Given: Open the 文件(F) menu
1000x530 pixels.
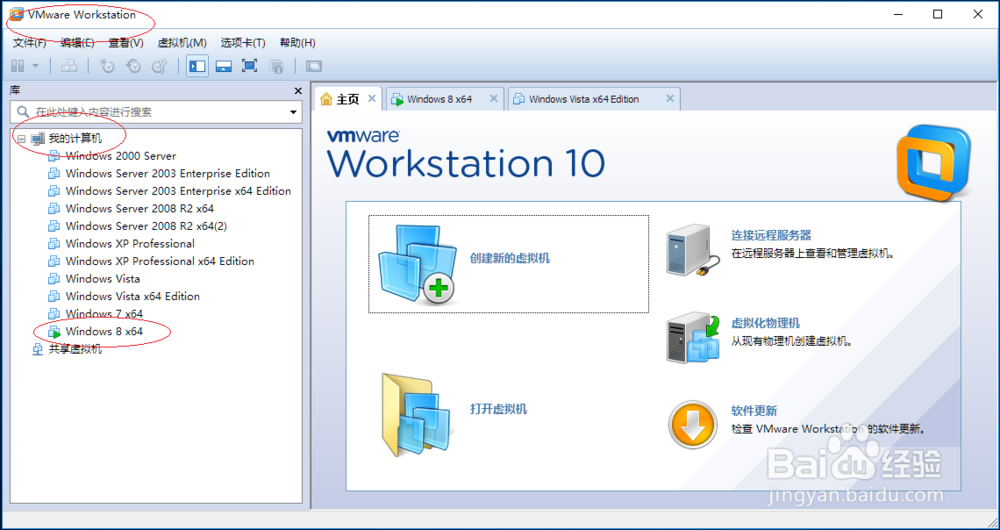Looking at the screenshot, I should pyautogui.click(x=29, y=43).
